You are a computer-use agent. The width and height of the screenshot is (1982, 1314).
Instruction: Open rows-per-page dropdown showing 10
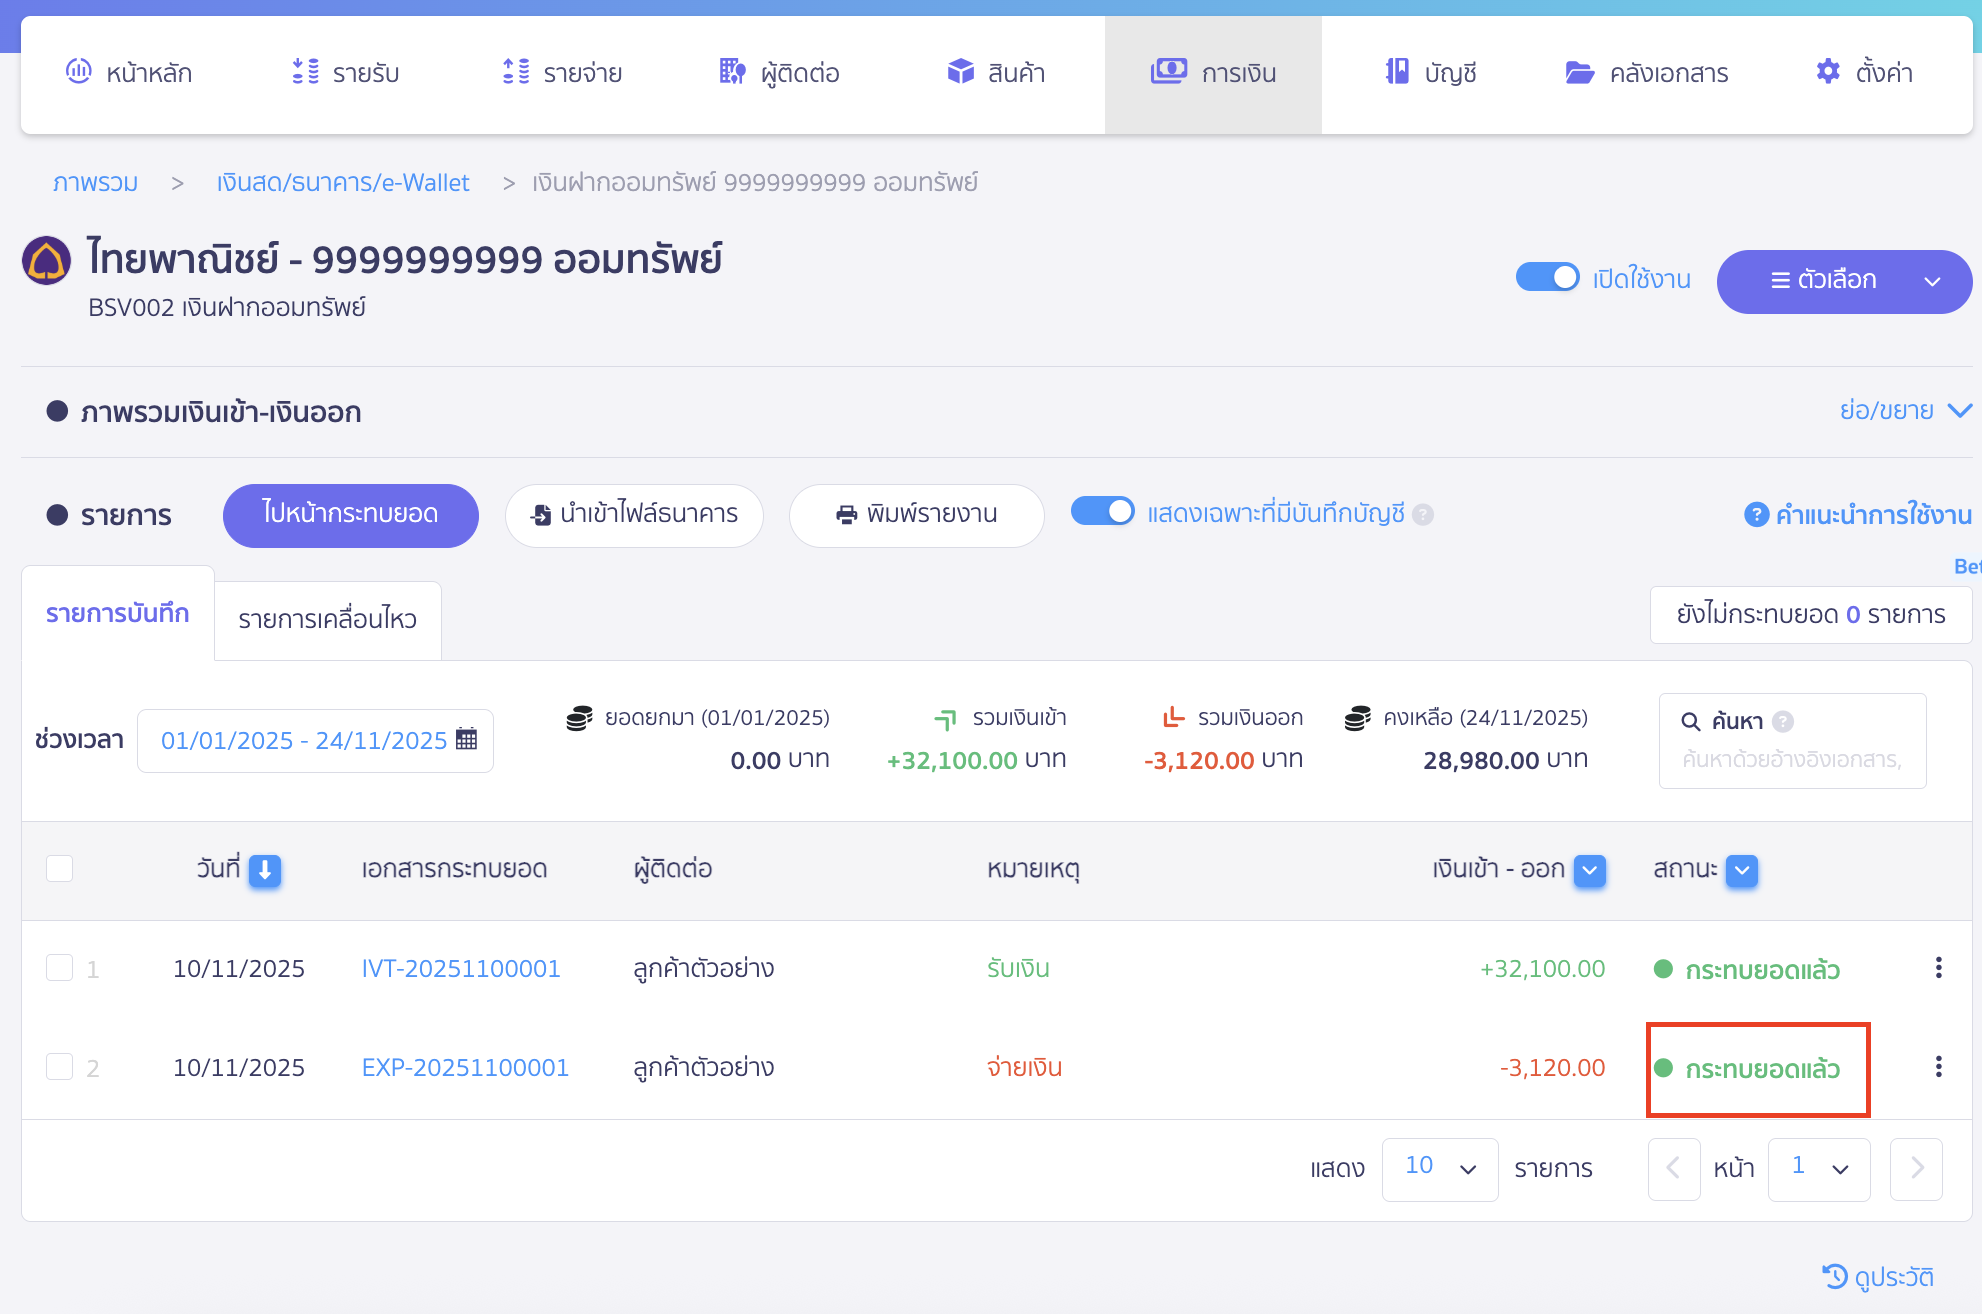click(x=1439, y=1168)
